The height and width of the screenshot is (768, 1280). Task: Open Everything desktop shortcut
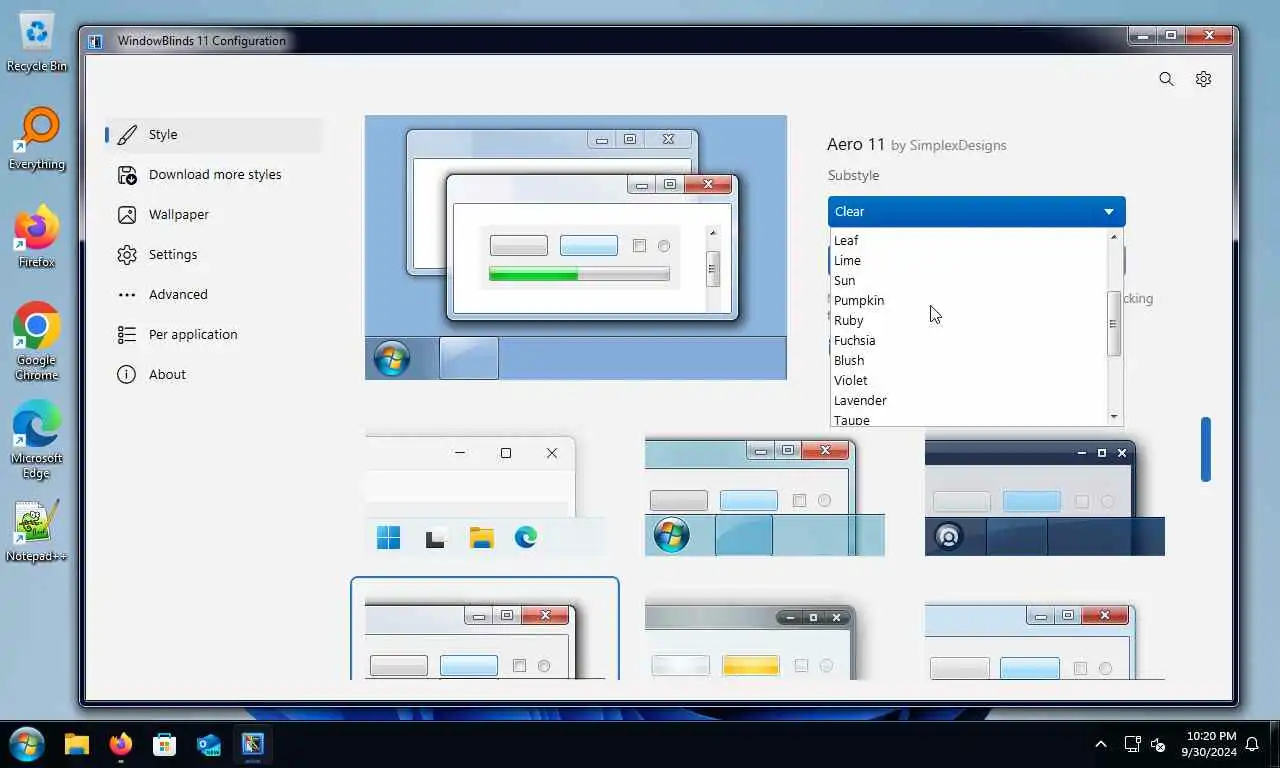coord(37,139)
